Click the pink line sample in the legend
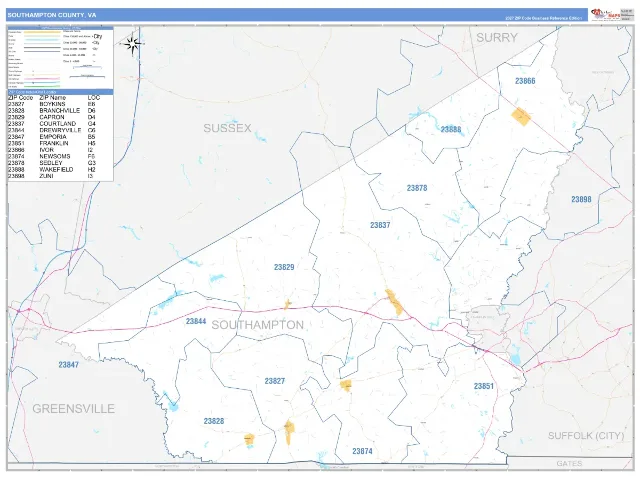Image resolution: width=640 pixels, height=480 pixels. [x=42, y=79]
